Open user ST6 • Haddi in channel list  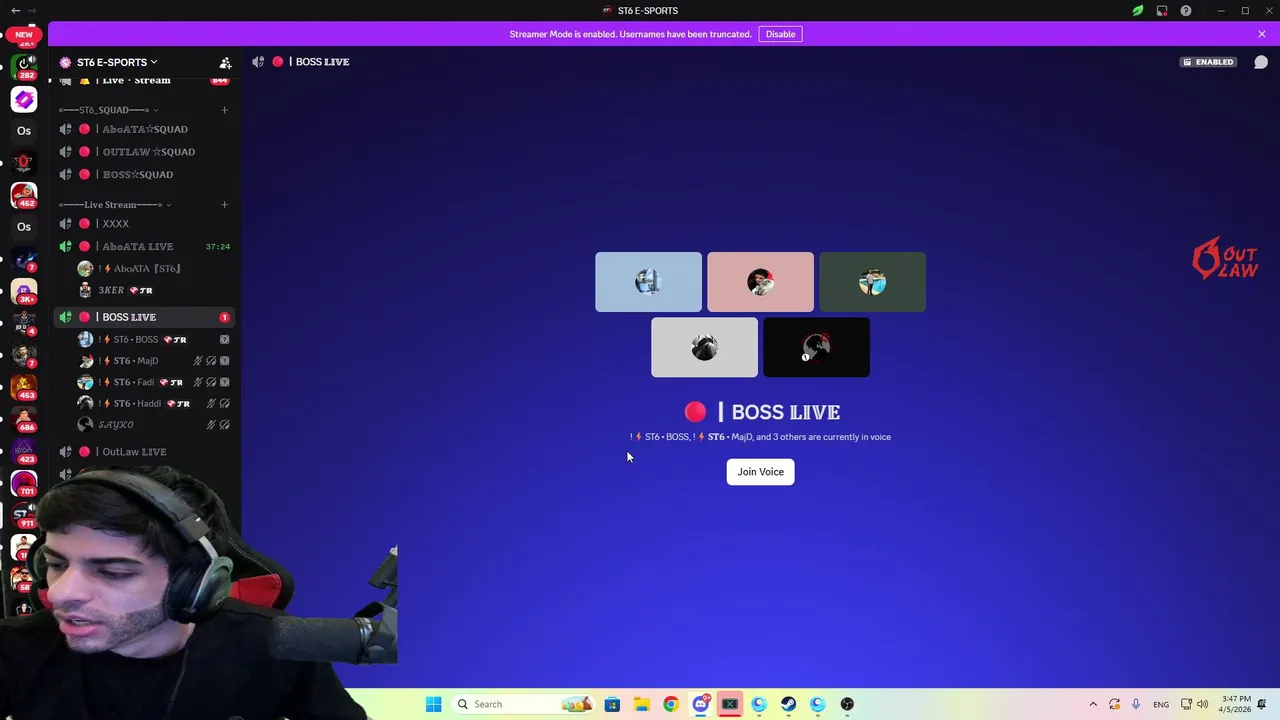coord(152,403)
